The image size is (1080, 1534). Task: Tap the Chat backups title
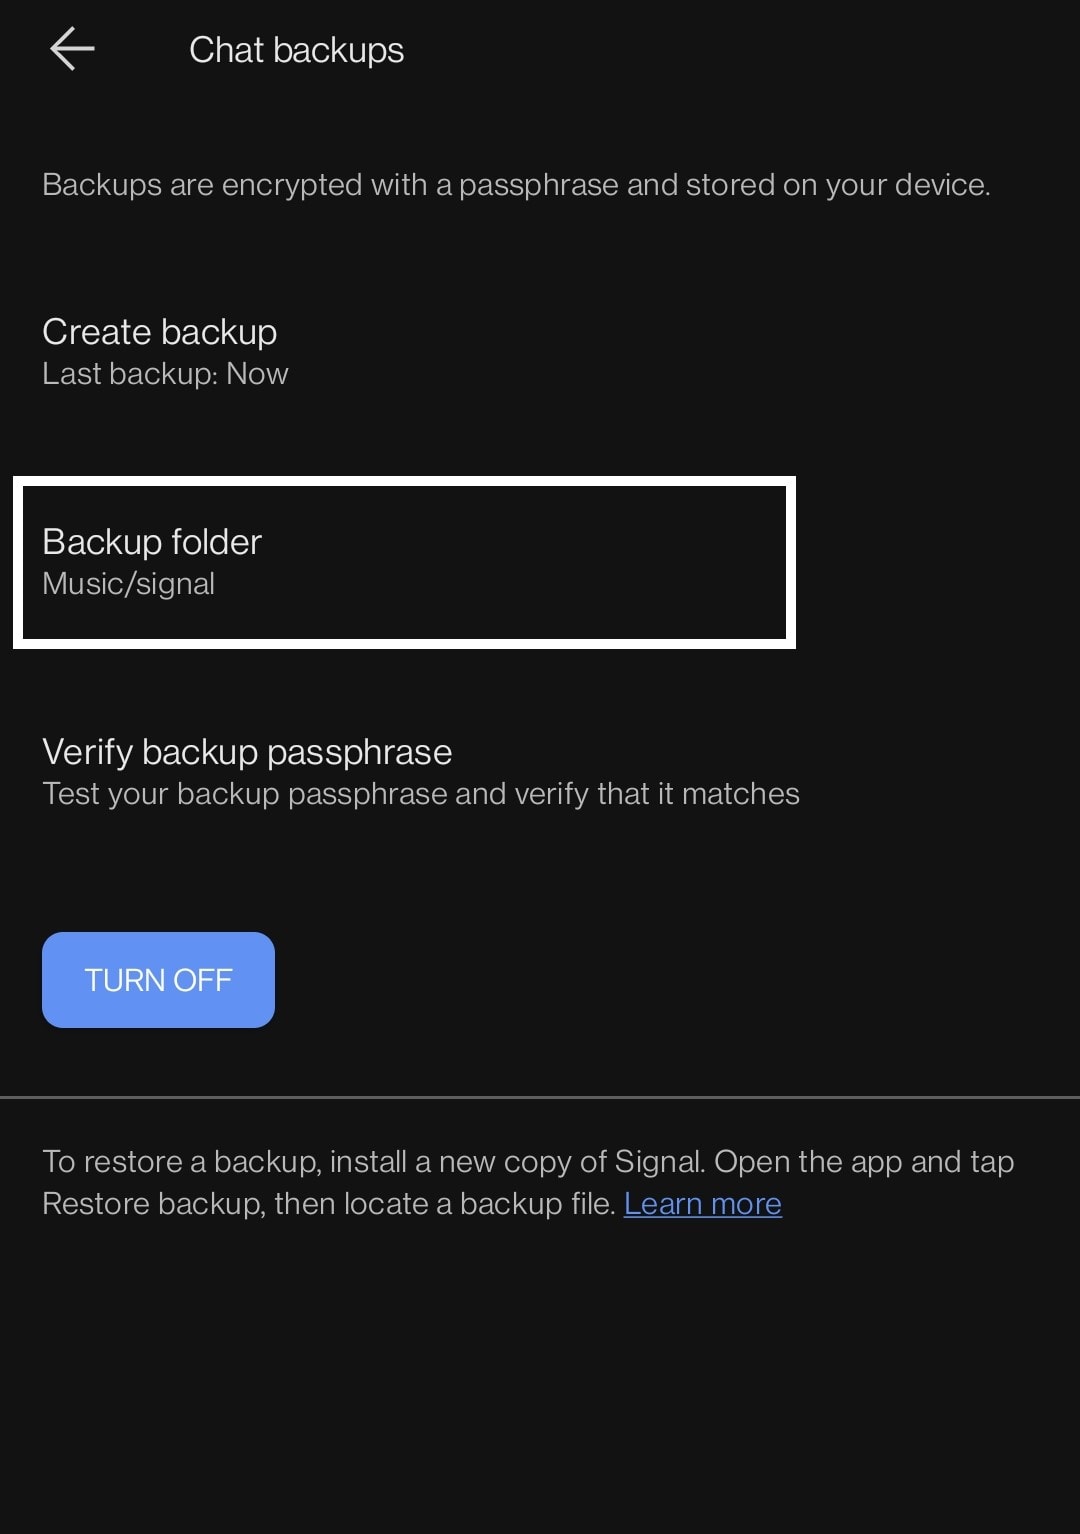295,49
